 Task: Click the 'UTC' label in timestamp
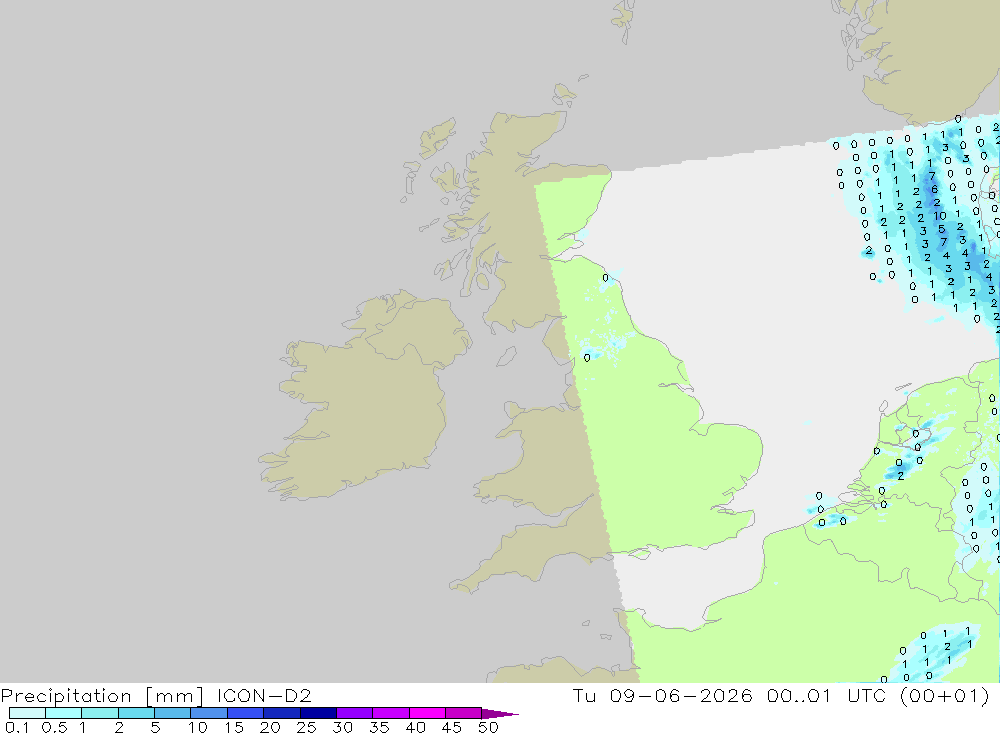tap(867, 695)
